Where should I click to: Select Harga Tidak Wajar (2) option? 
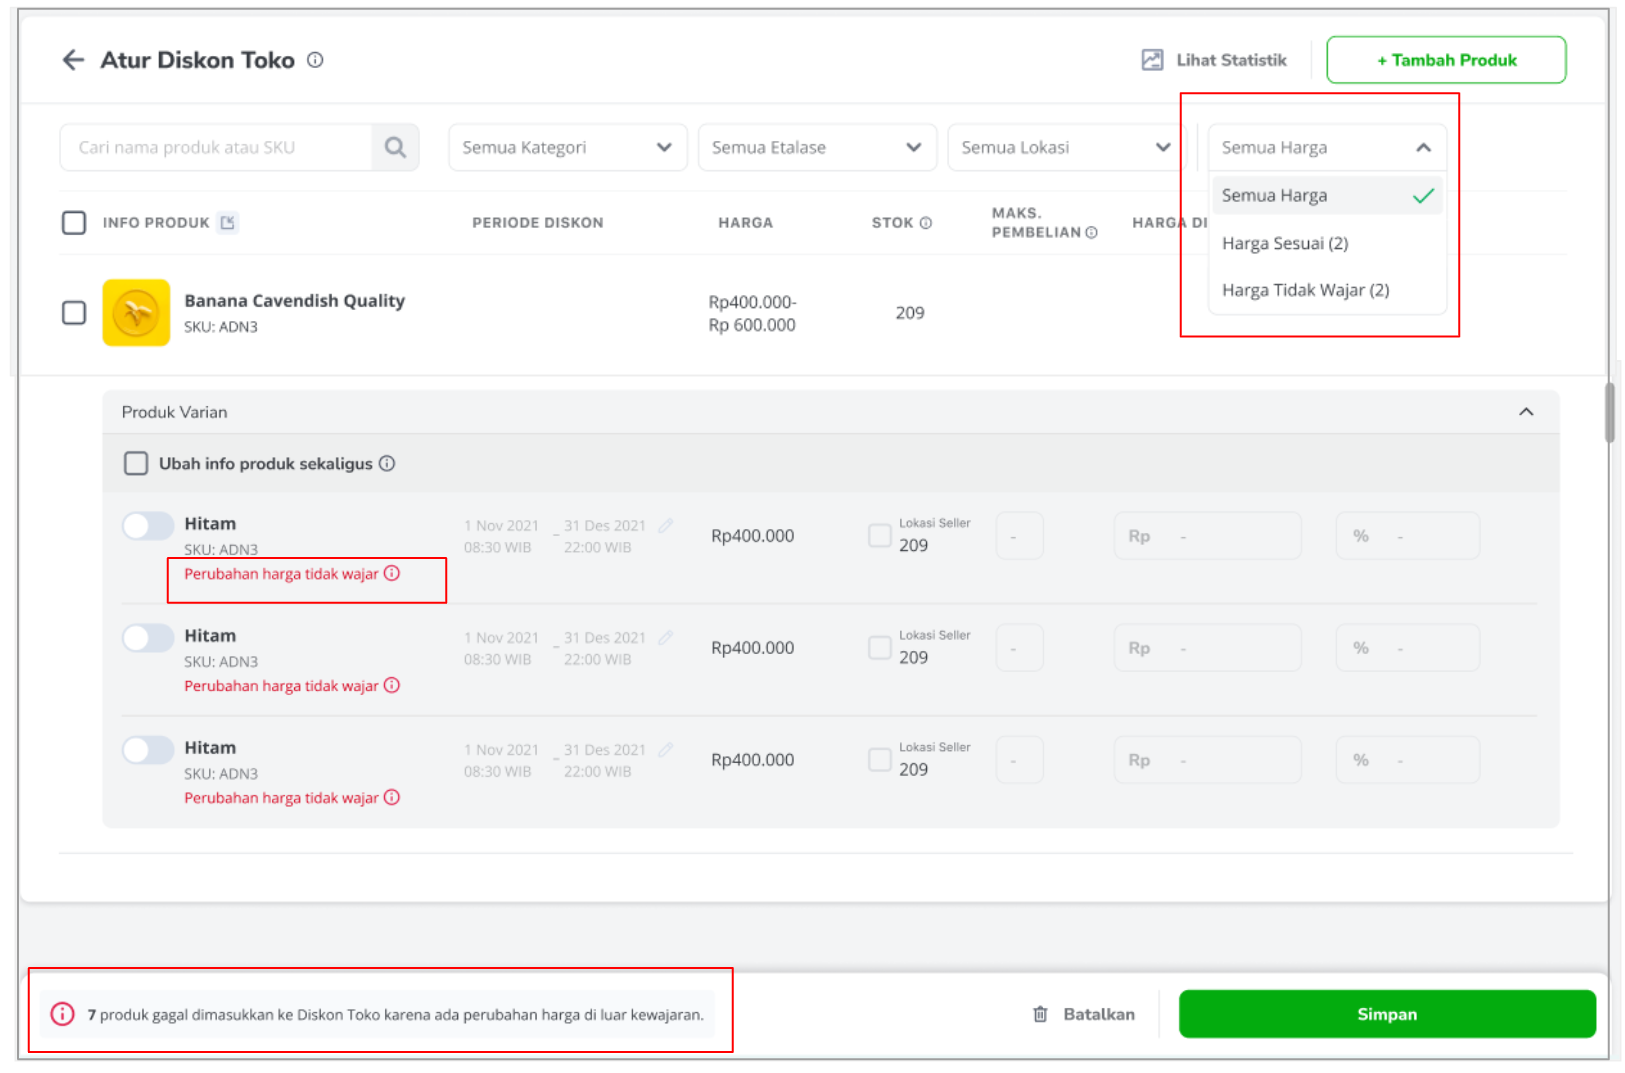coord(1327,290)
